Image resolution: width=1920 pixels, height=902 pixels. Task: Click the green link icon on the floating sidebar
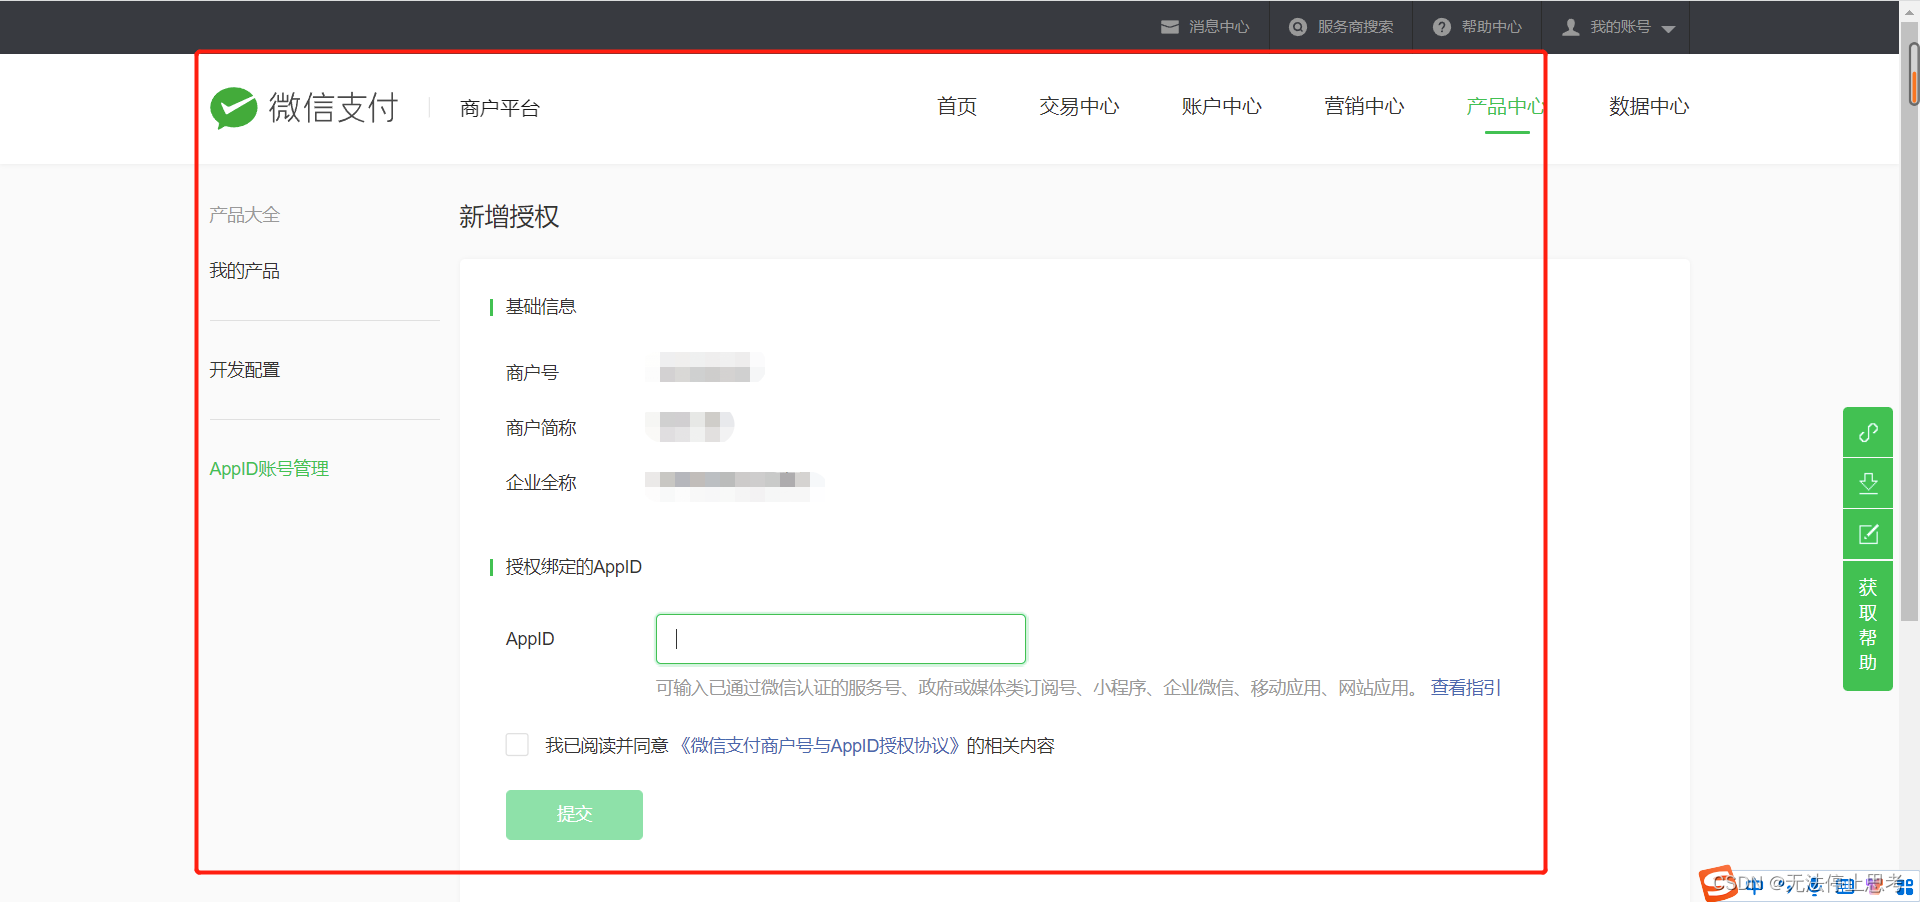point(1867,433)
